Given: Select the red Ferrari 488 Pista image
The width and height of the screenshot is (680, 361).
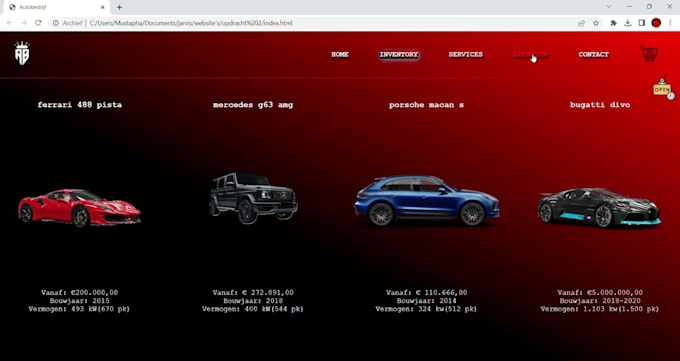Looking at the screenshot, I should (x=79, y=208).
